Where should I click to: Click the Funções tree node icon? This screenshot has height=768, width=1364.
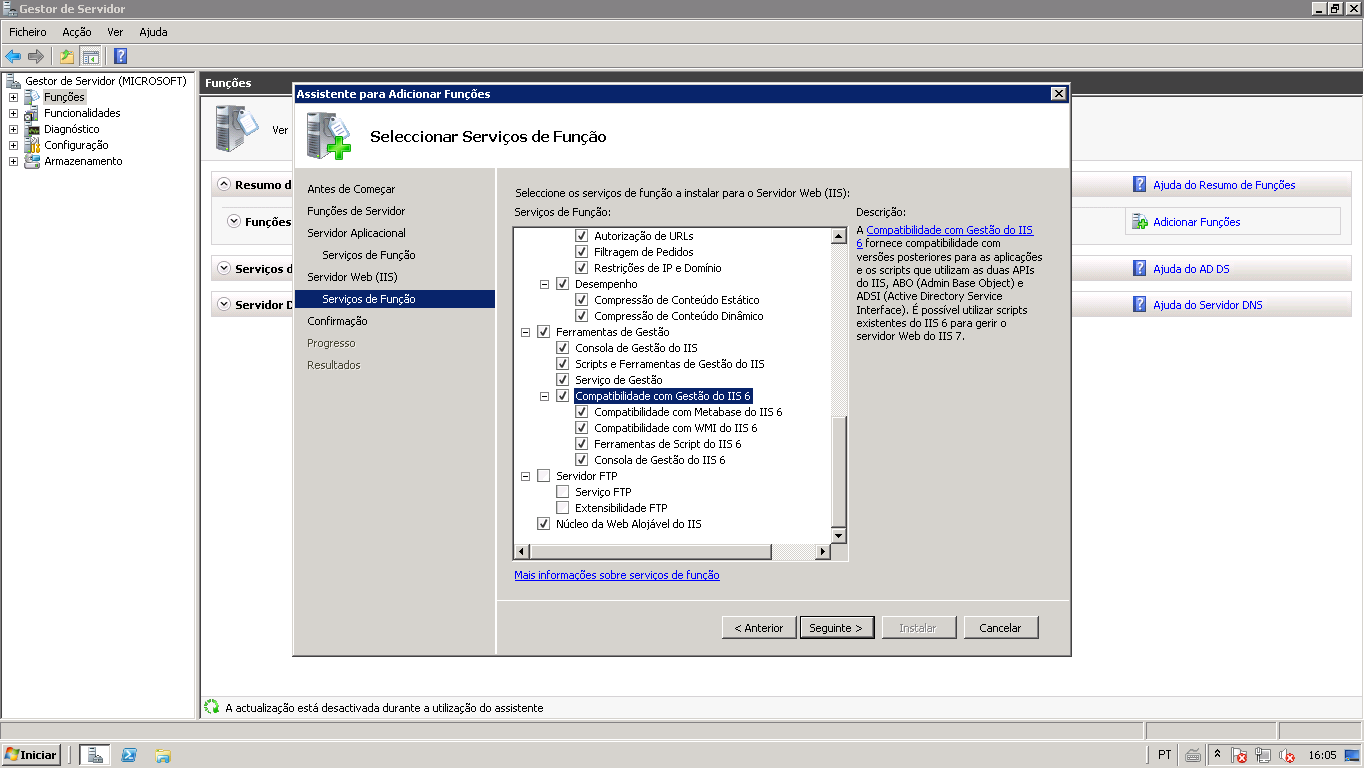[x=32, y=97]
